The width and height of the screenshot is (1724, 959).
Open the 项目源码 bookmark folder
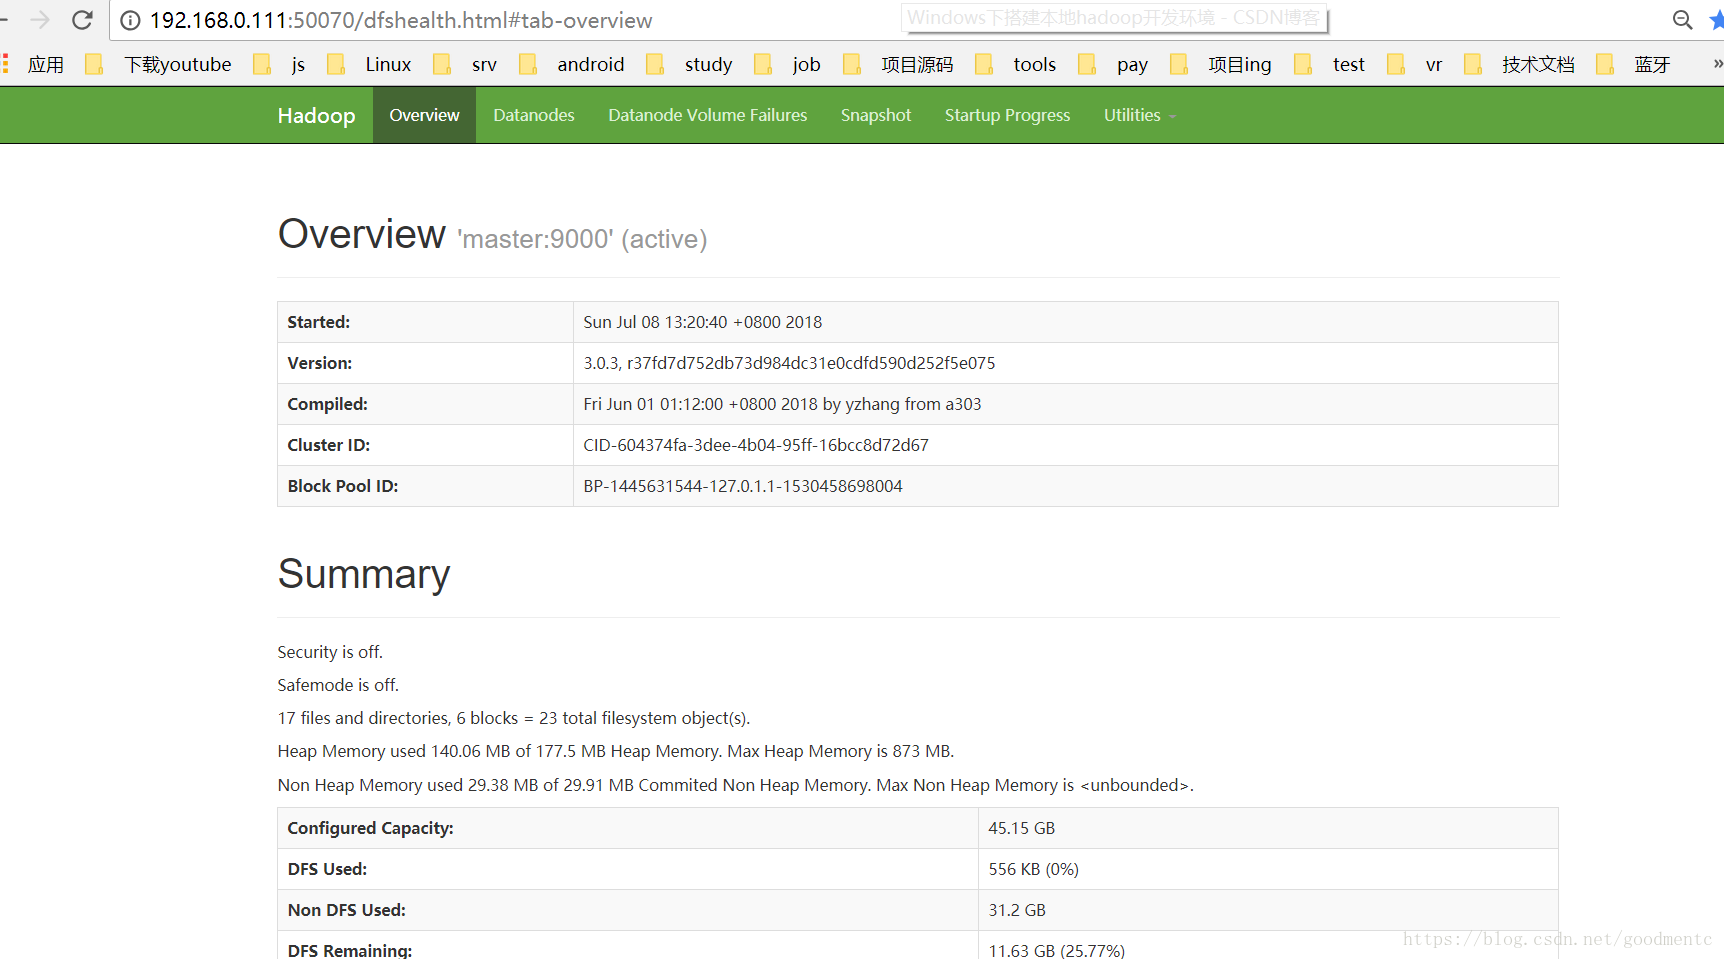pyautogui.click(x=898, y=65)
